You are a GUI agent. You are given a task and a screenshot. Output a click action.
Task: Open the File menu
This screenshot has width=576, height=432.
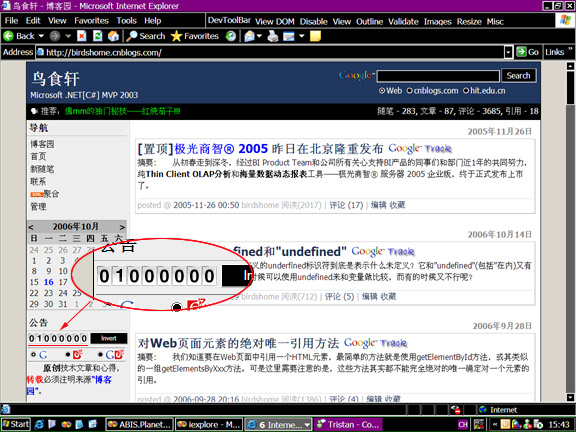click(x=11, y=21)
